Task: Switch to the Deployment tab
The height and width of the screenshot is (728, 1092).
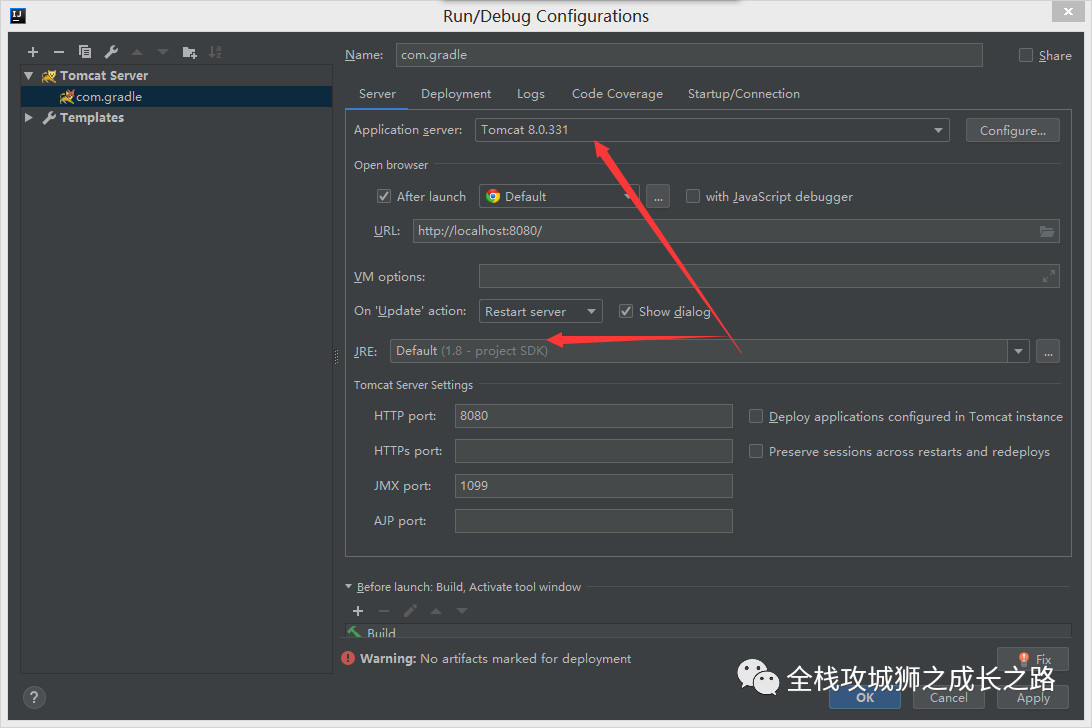Action: pos(456,94)
